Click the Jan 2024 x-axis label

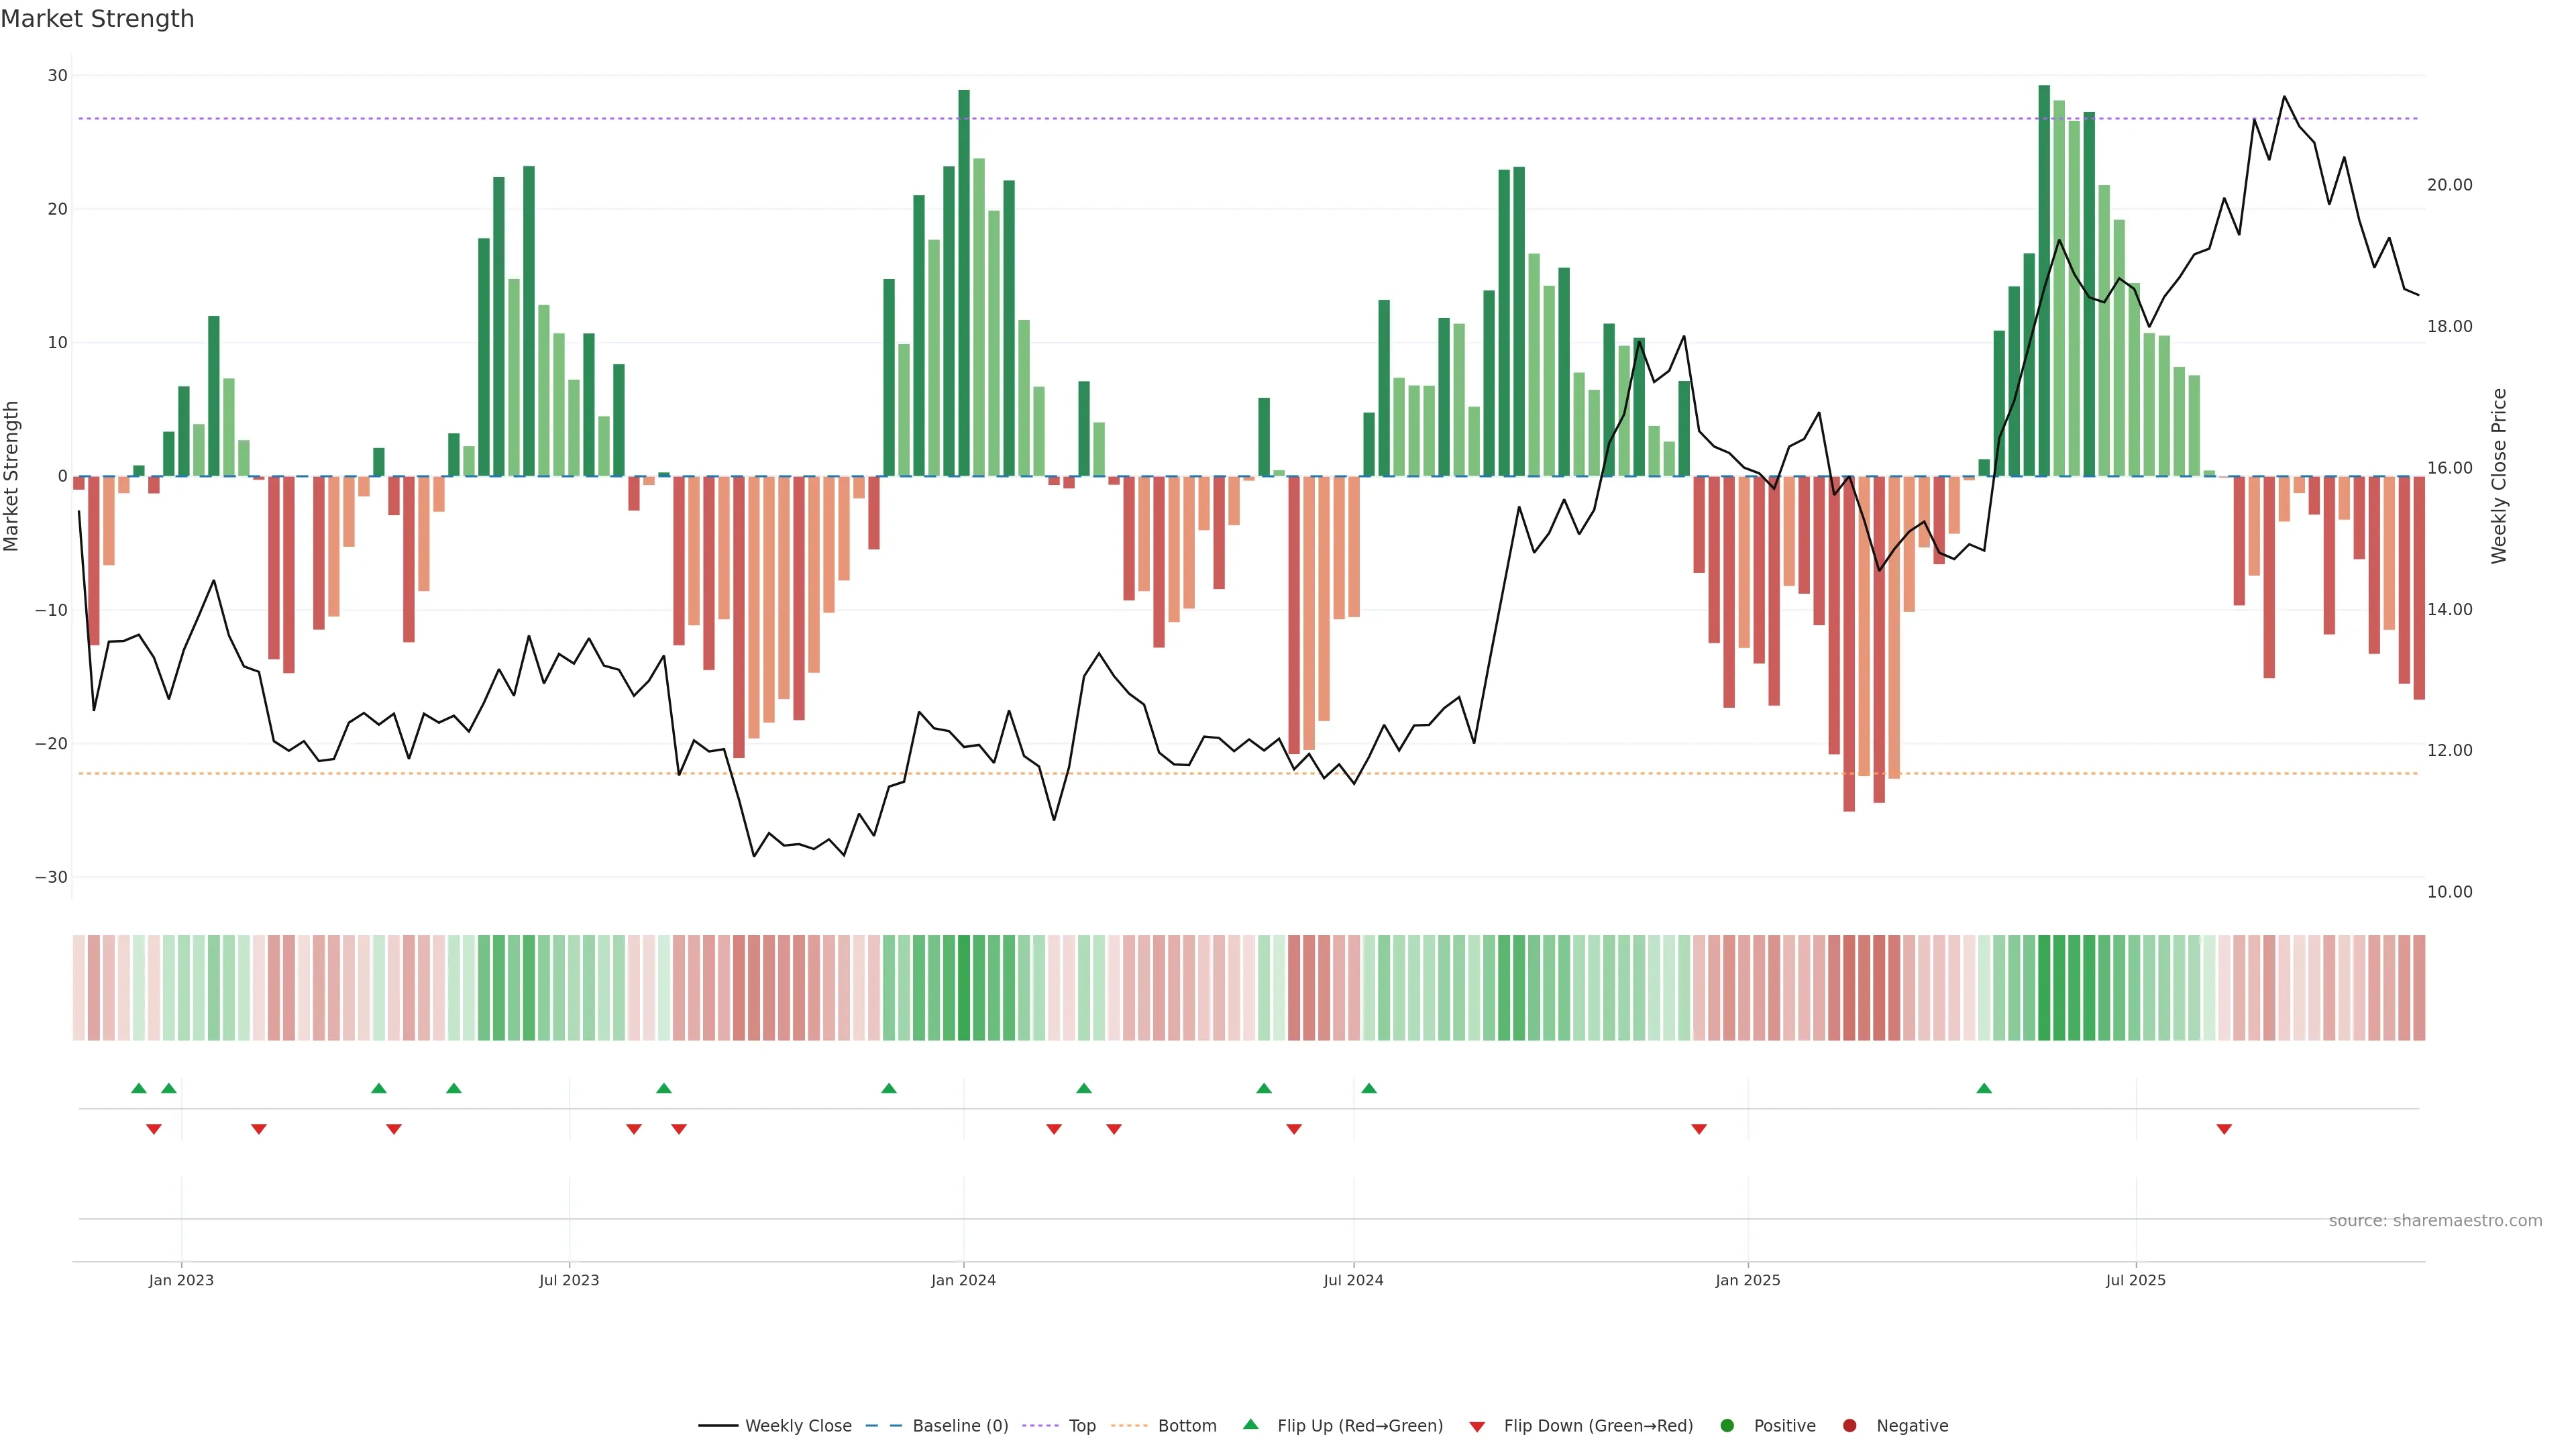(x=963, y=1280)
